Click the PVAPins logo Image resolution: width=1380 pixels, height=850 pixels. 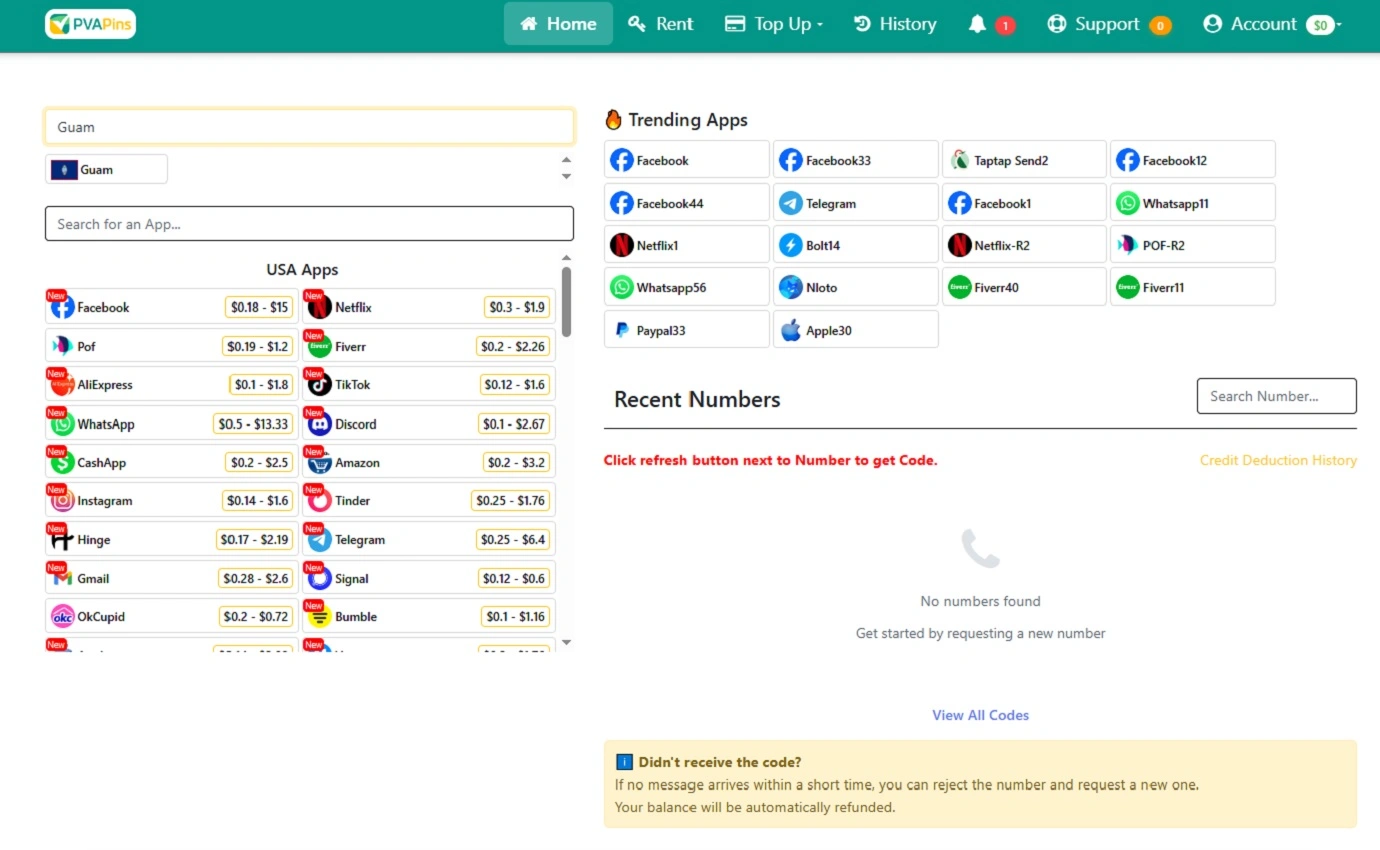pyautogui.click(x=90, y=24)
